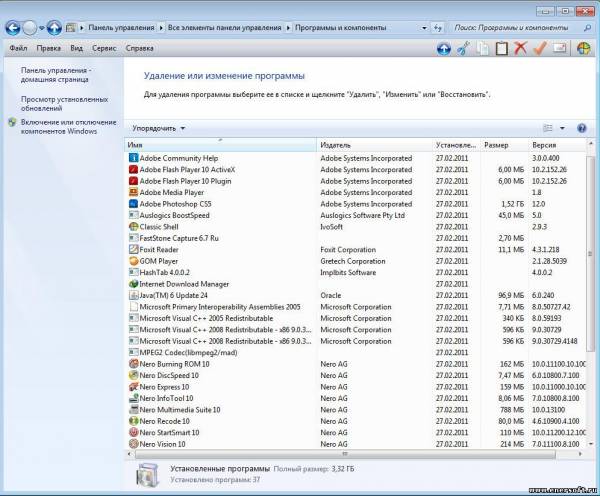Click the search magnifier icon
Image resolution: width=600 pixels, height=496 pixels.
pyautogui.click(x=587, y=28)
